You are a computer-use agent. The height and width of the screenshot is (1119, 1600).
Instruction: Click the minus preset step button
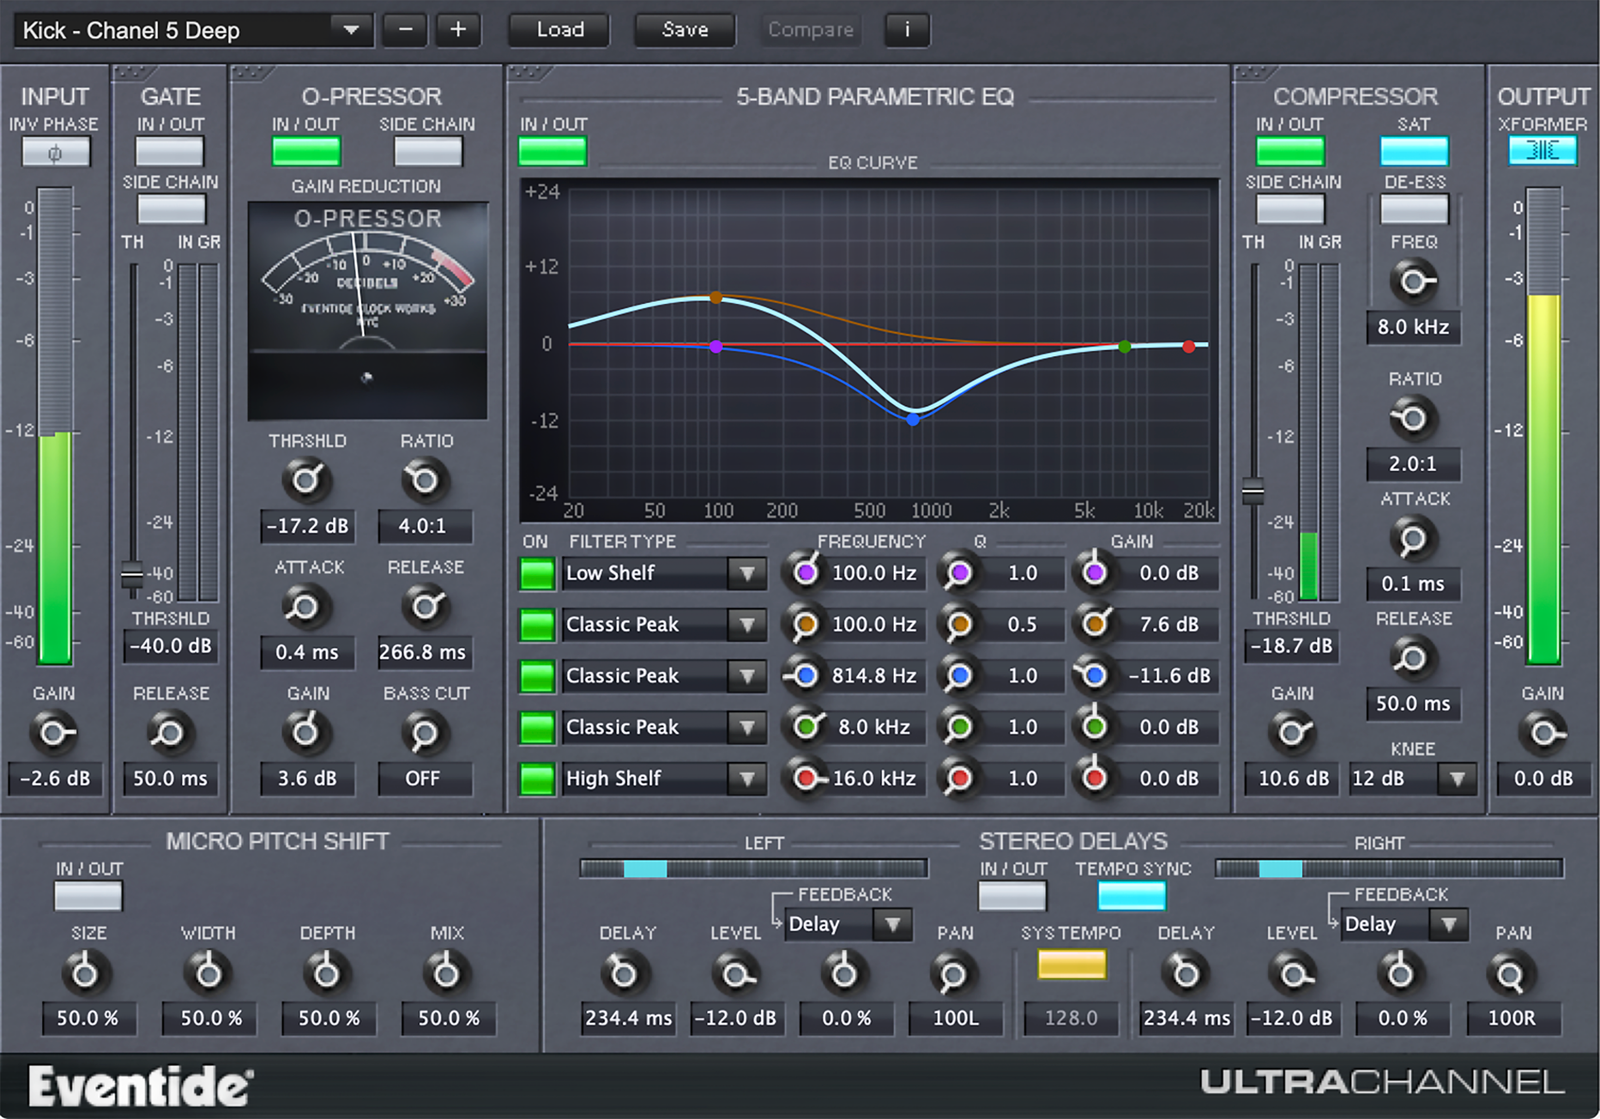click(x=405, y=30)
